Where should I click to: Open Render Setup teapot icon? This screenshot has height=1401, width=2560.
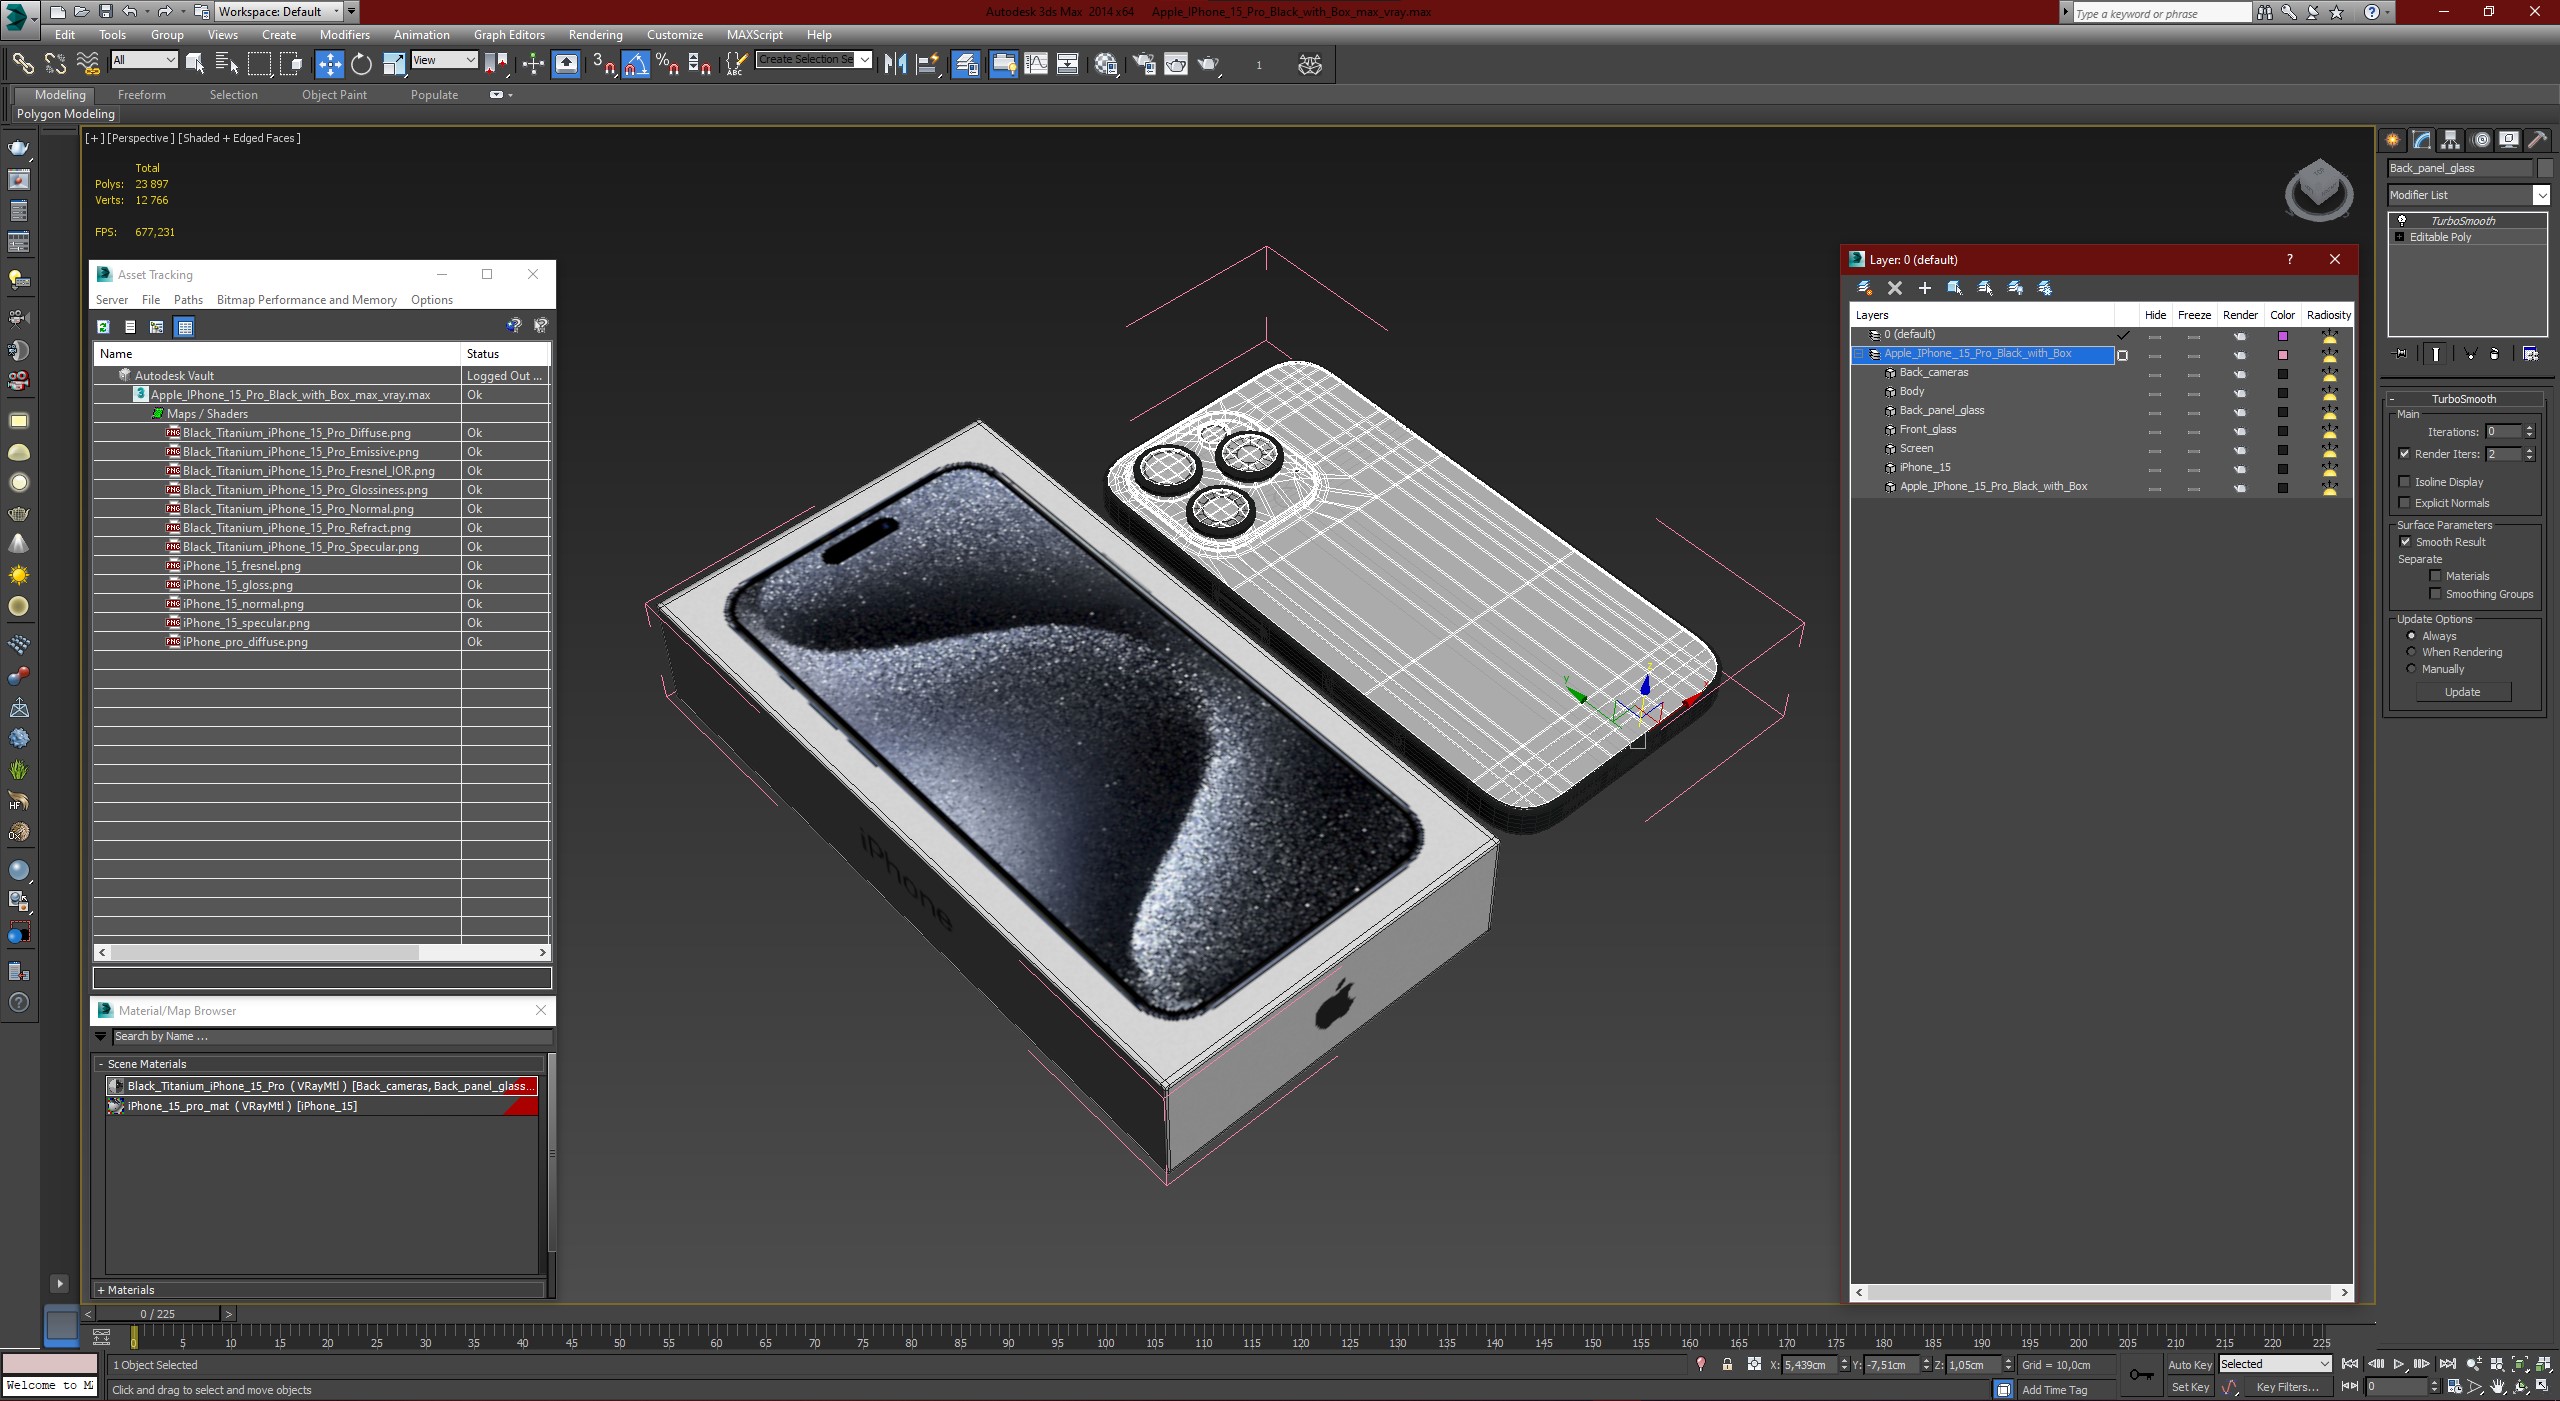click(x=1144, y=64)
